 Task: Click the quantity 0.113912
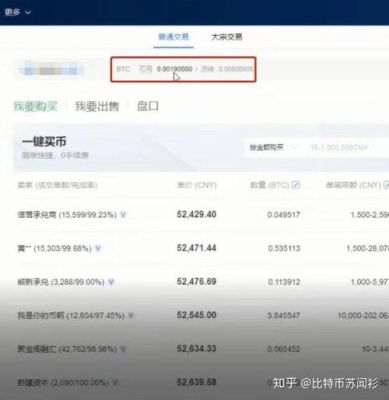284,282
